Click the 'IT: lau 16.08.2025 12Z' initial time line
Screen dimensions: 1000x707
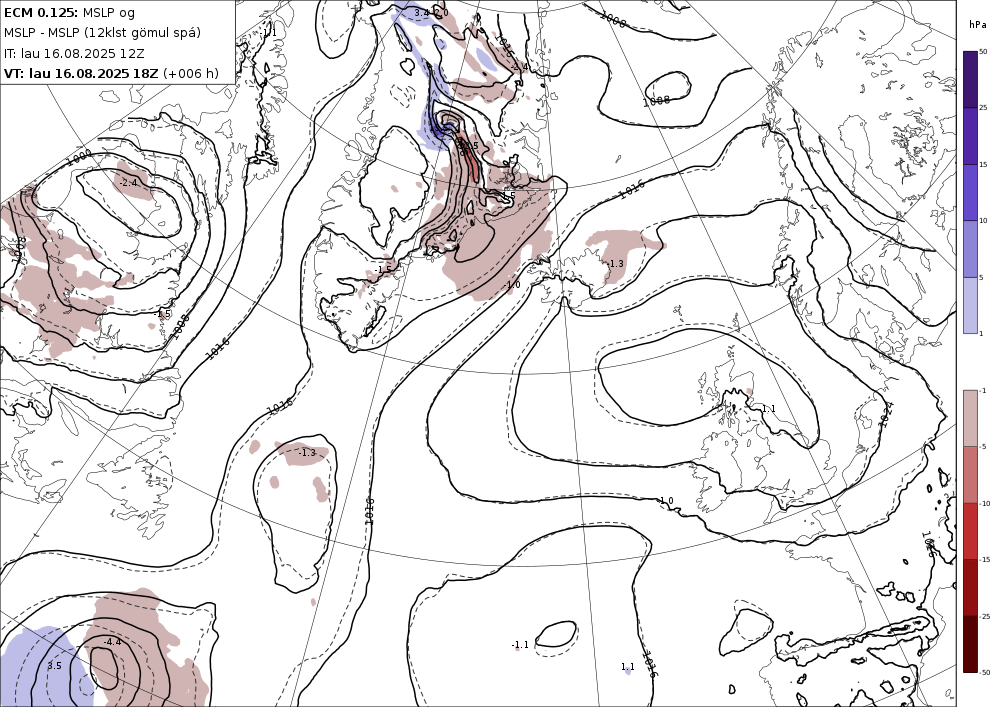(76, 53)
